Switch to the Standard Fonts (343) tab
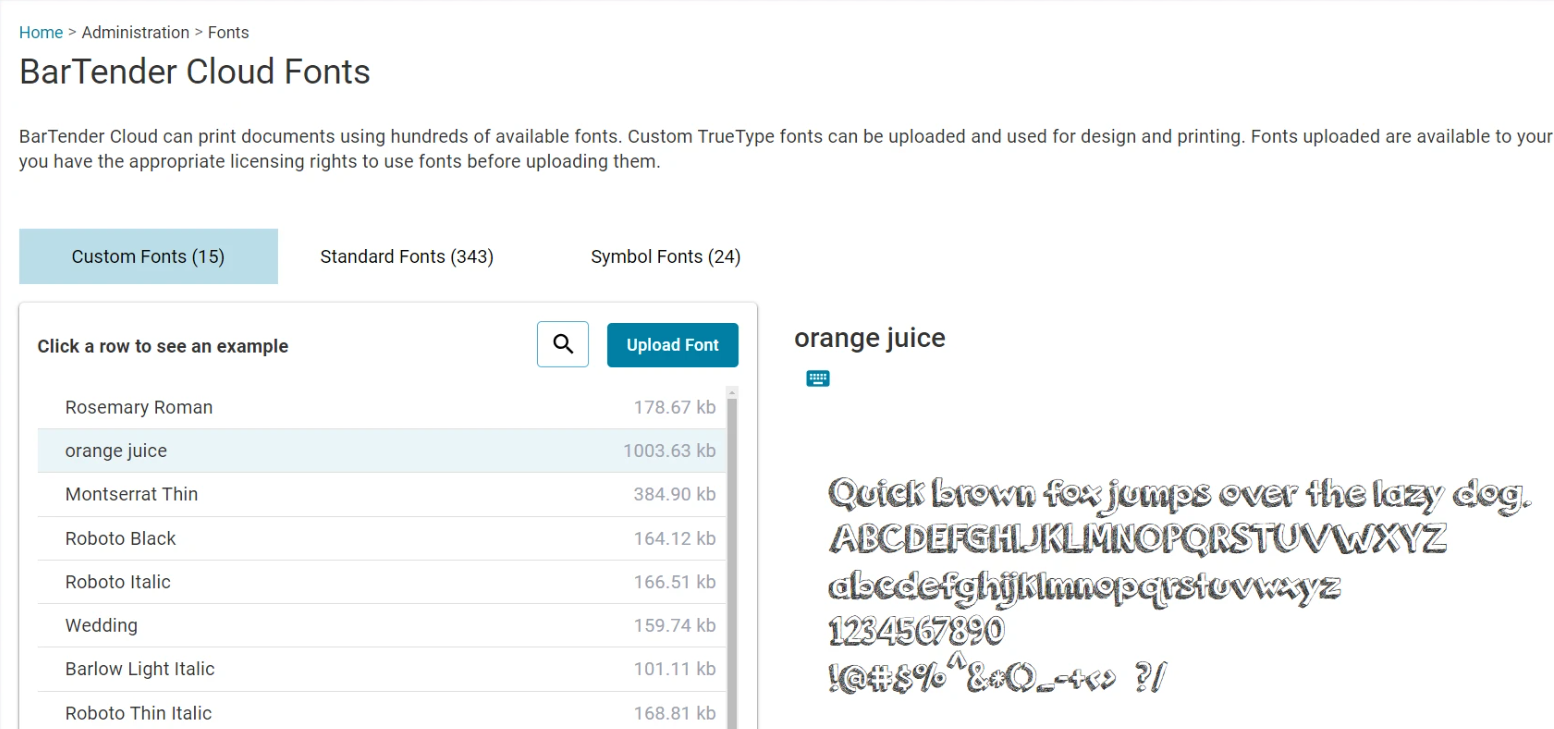 pos(407,257)
